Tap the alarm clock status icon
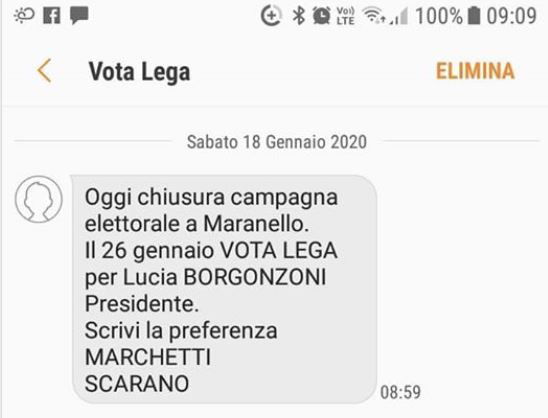 tap(322, 16)
